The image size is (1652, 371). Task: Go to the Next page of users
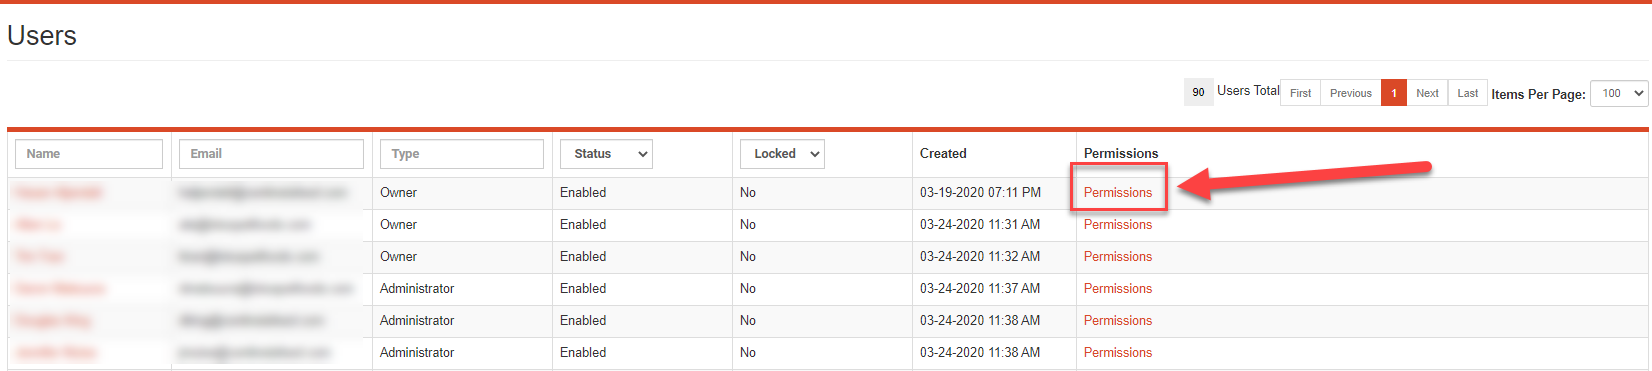(1427, 93)
